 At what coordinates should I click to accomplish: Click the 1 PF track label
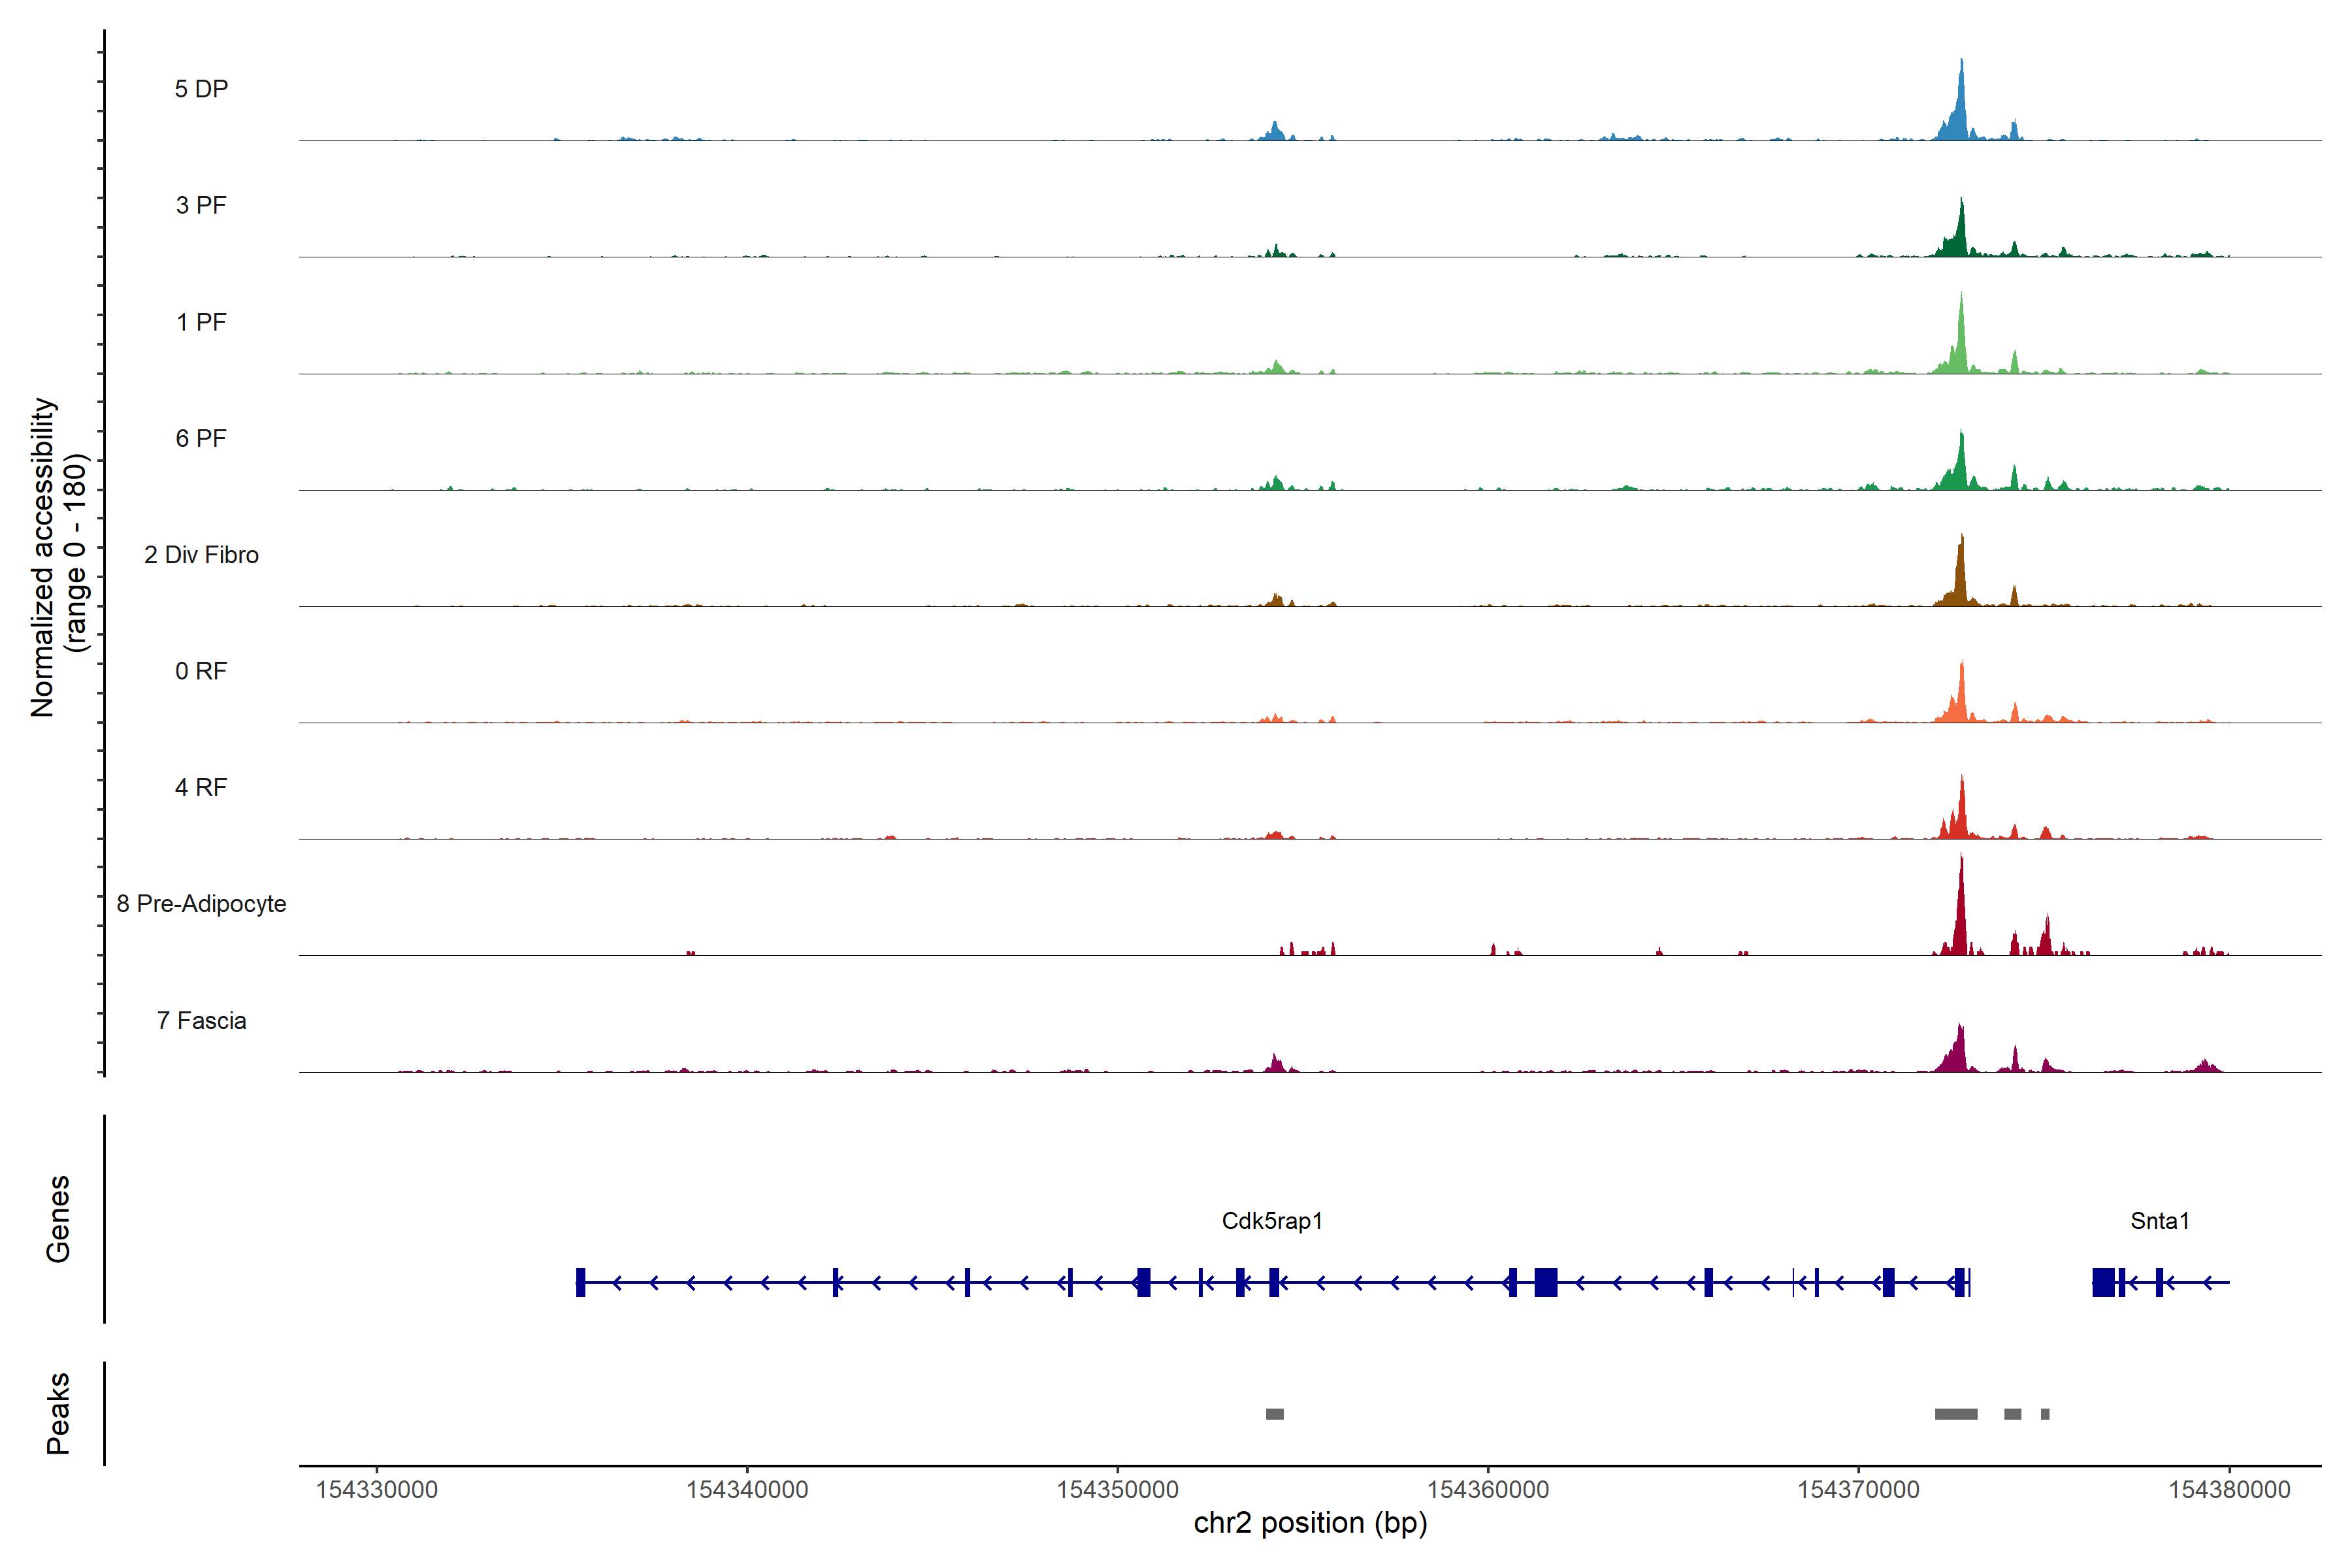tap(201, 322)
